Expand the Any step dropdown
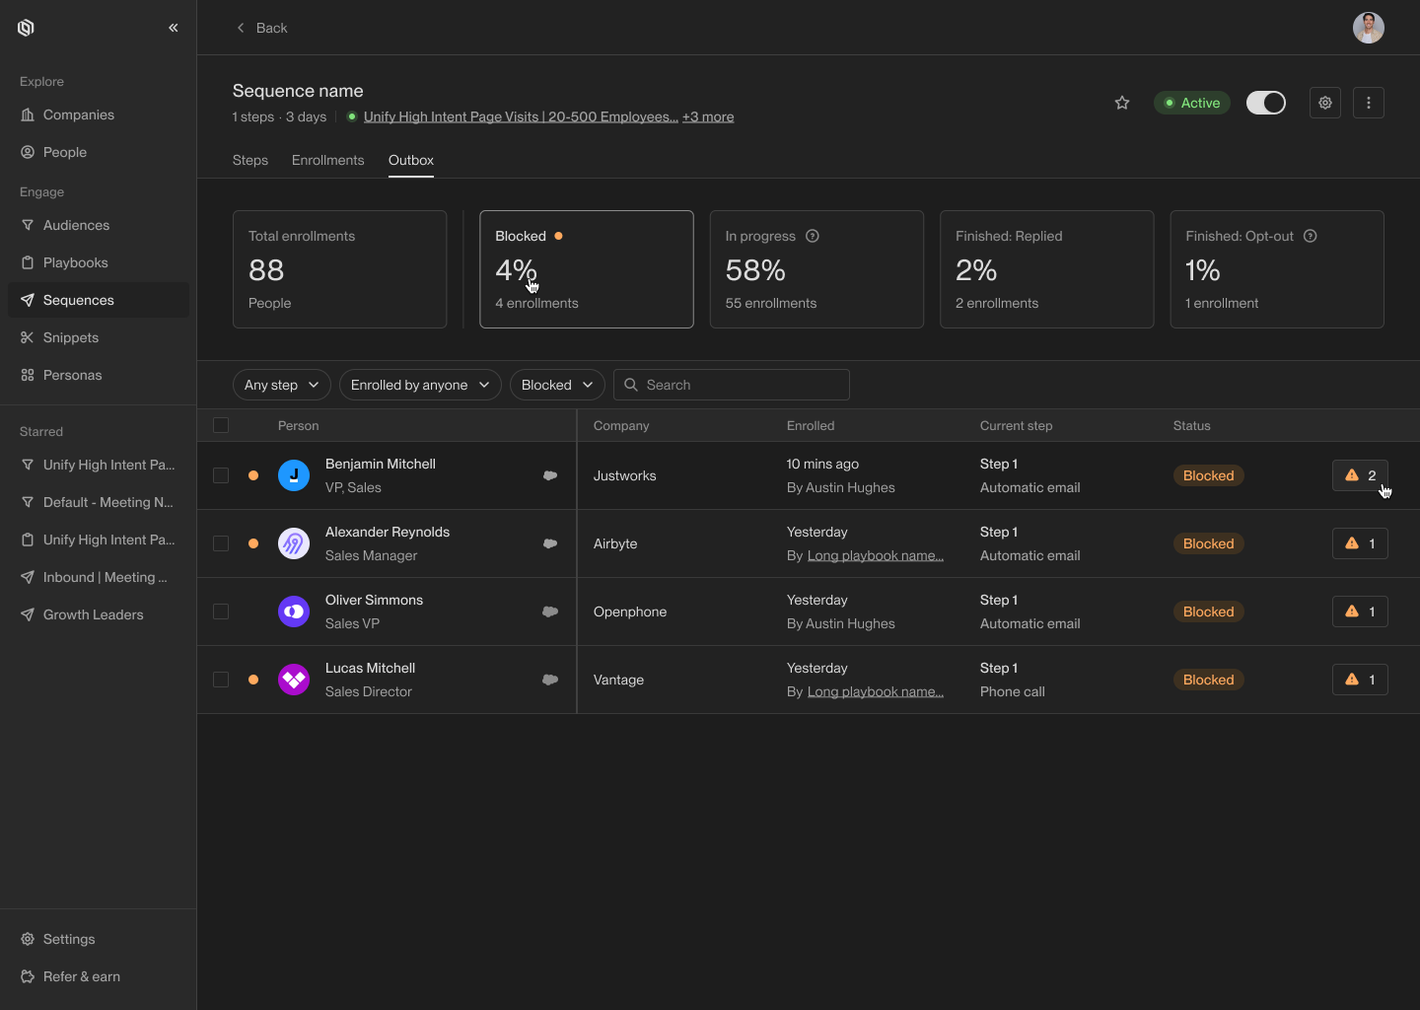 [281, 385]
